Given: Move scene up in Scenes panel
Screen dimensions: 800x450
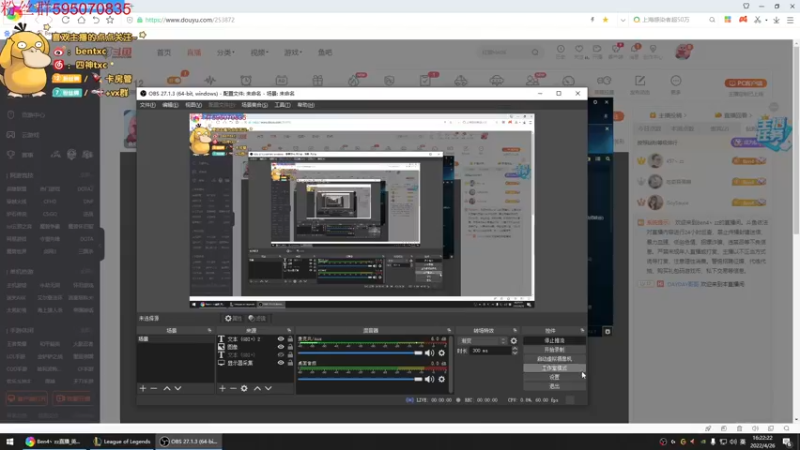Looking at the screenshot, I should pyautogui.click(x=167, y=388).
